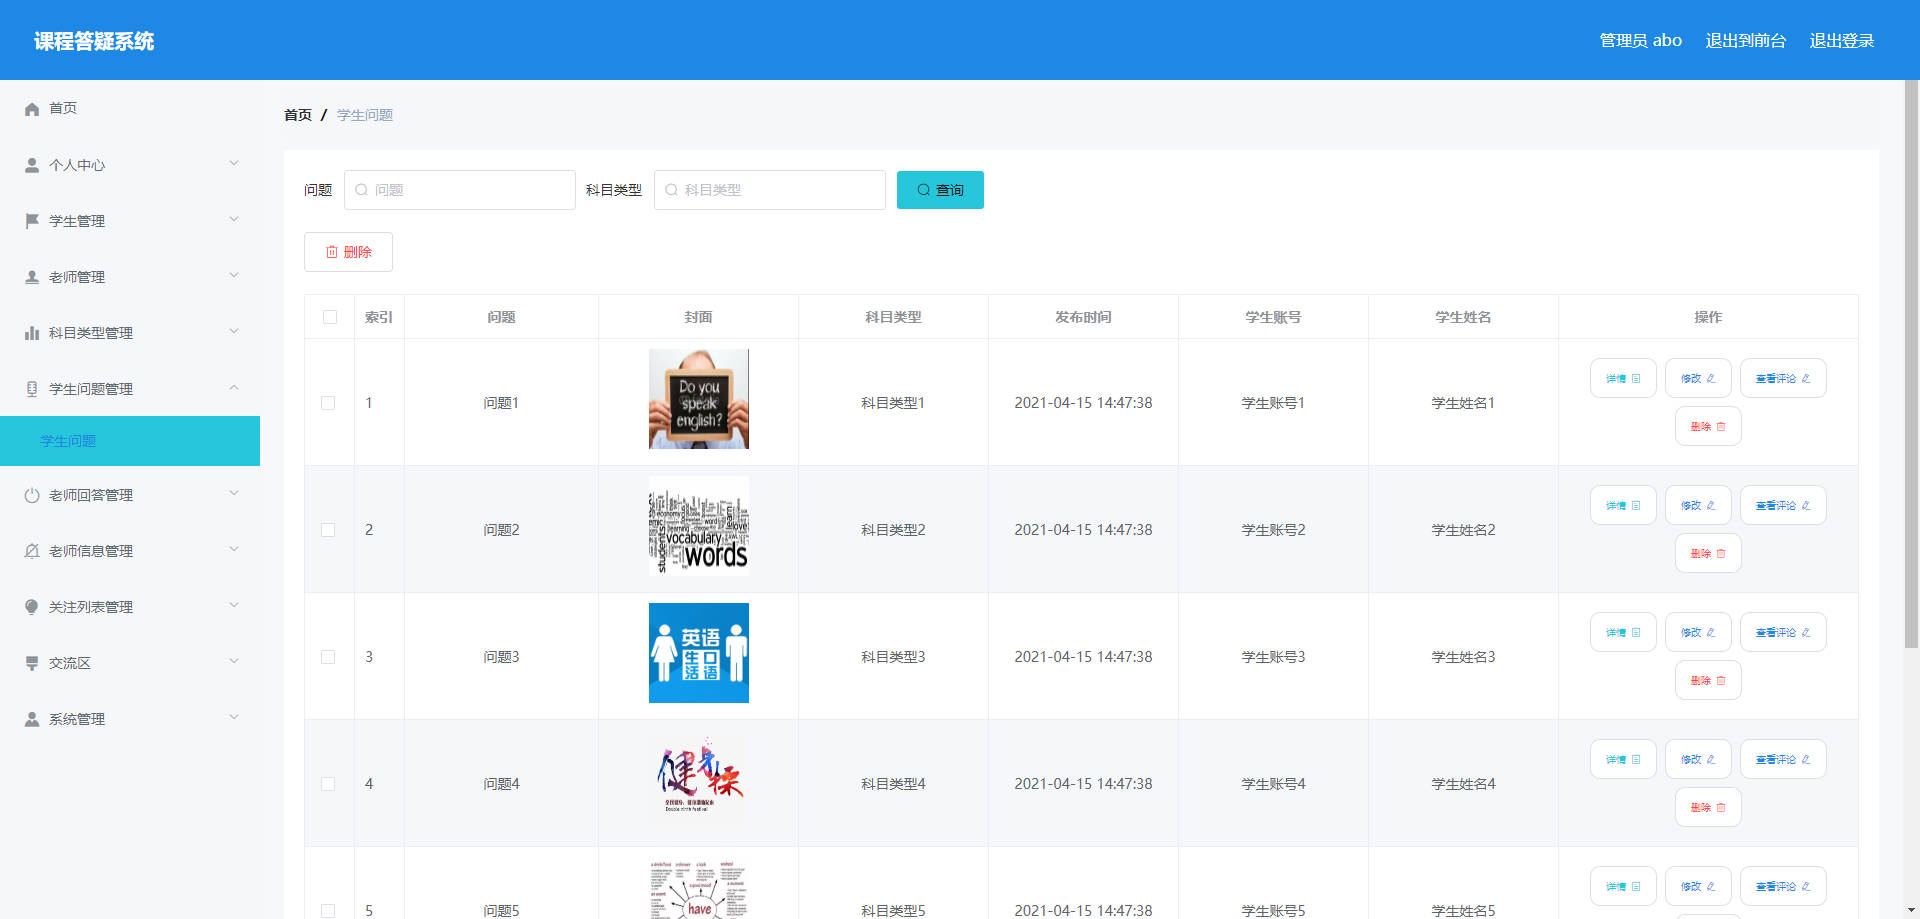The height and width of the screenshot is (919, 1920).
Task: Check the checkbox for row 问题1
Action: click(328, 403)
